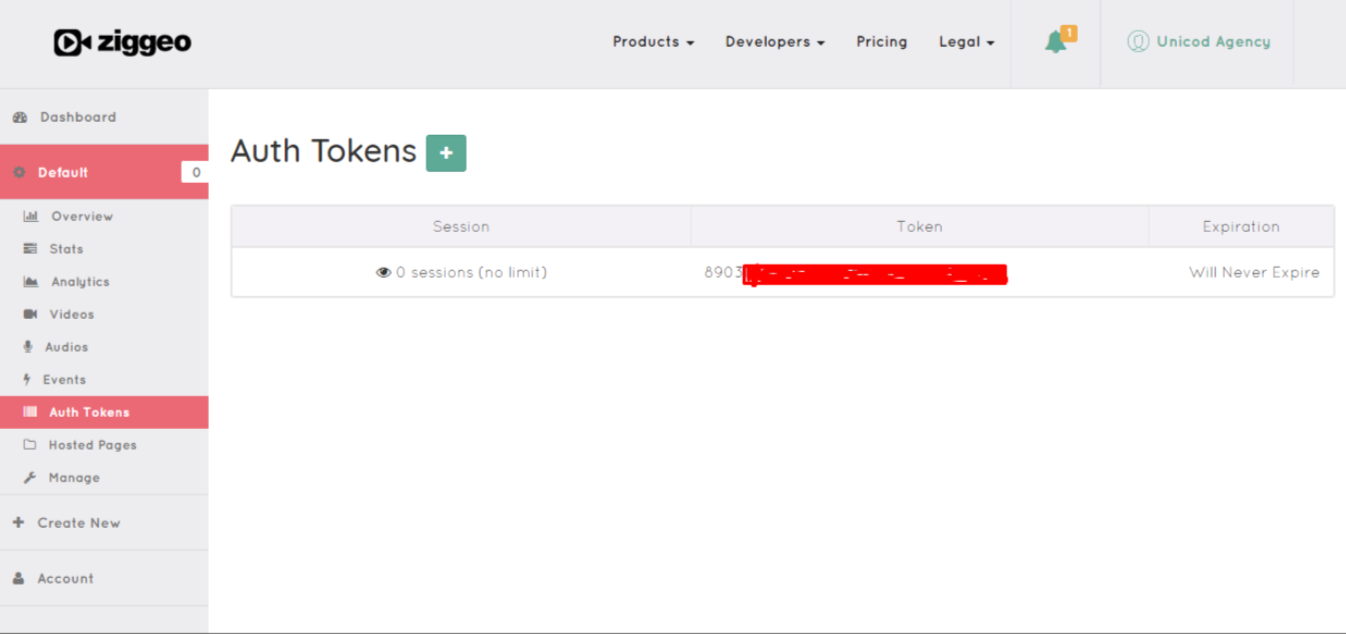Image resolution: width=1346 pixels, height=634 pixels.
Task: Open the Products dropdown menu
Action: [653, 42]
